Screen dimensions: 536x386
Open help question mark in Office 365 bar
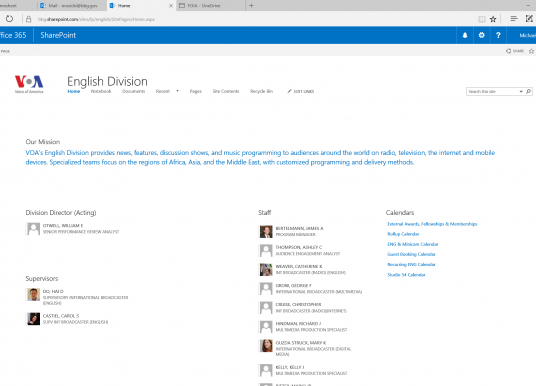click(x=498, y=35)
